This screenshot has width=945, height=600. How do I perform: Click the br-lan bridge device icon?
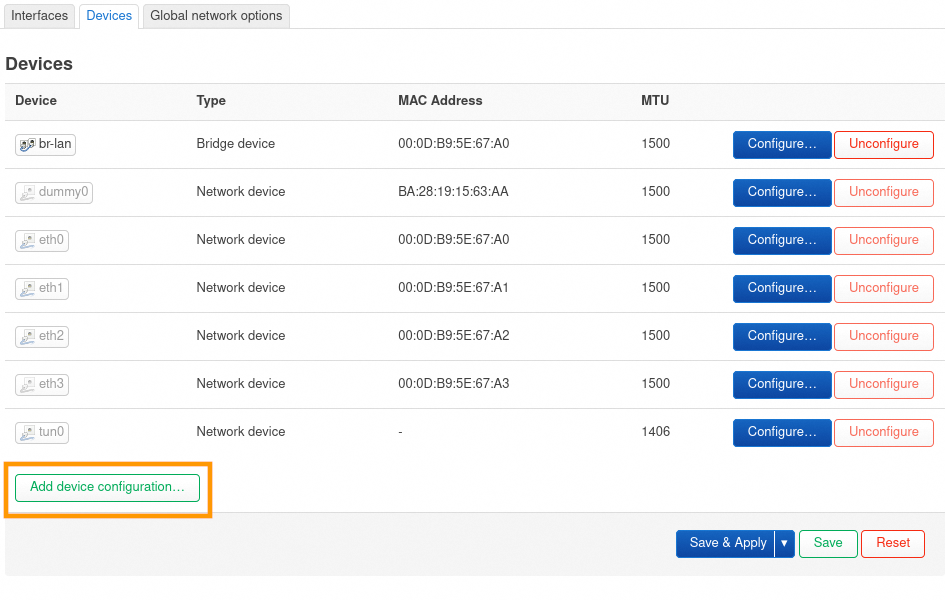pos(27,144)
